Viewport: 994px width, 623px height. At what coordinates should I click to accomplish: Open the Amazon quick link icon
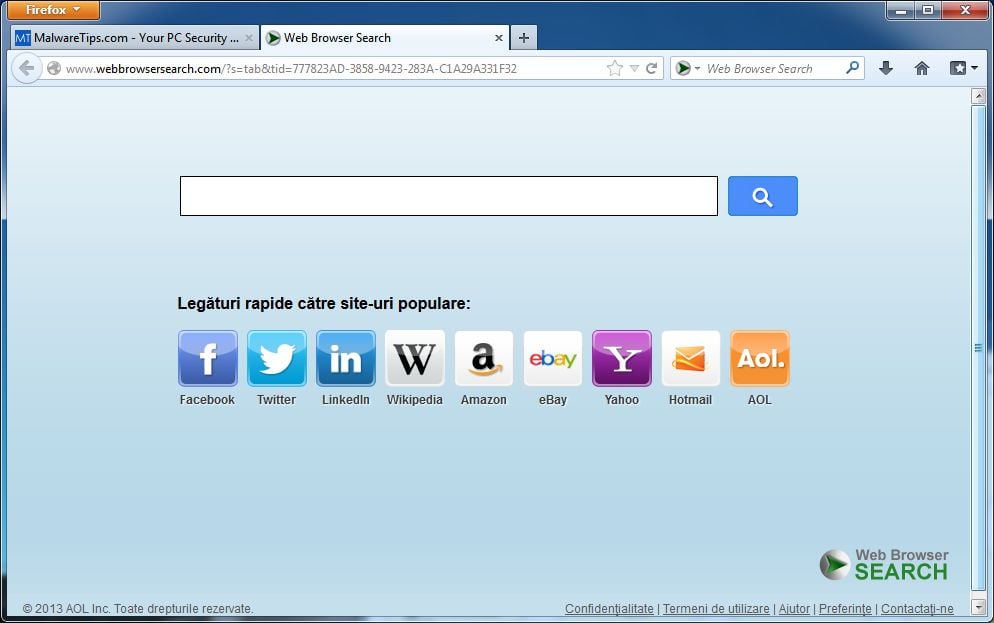[484, 358]
